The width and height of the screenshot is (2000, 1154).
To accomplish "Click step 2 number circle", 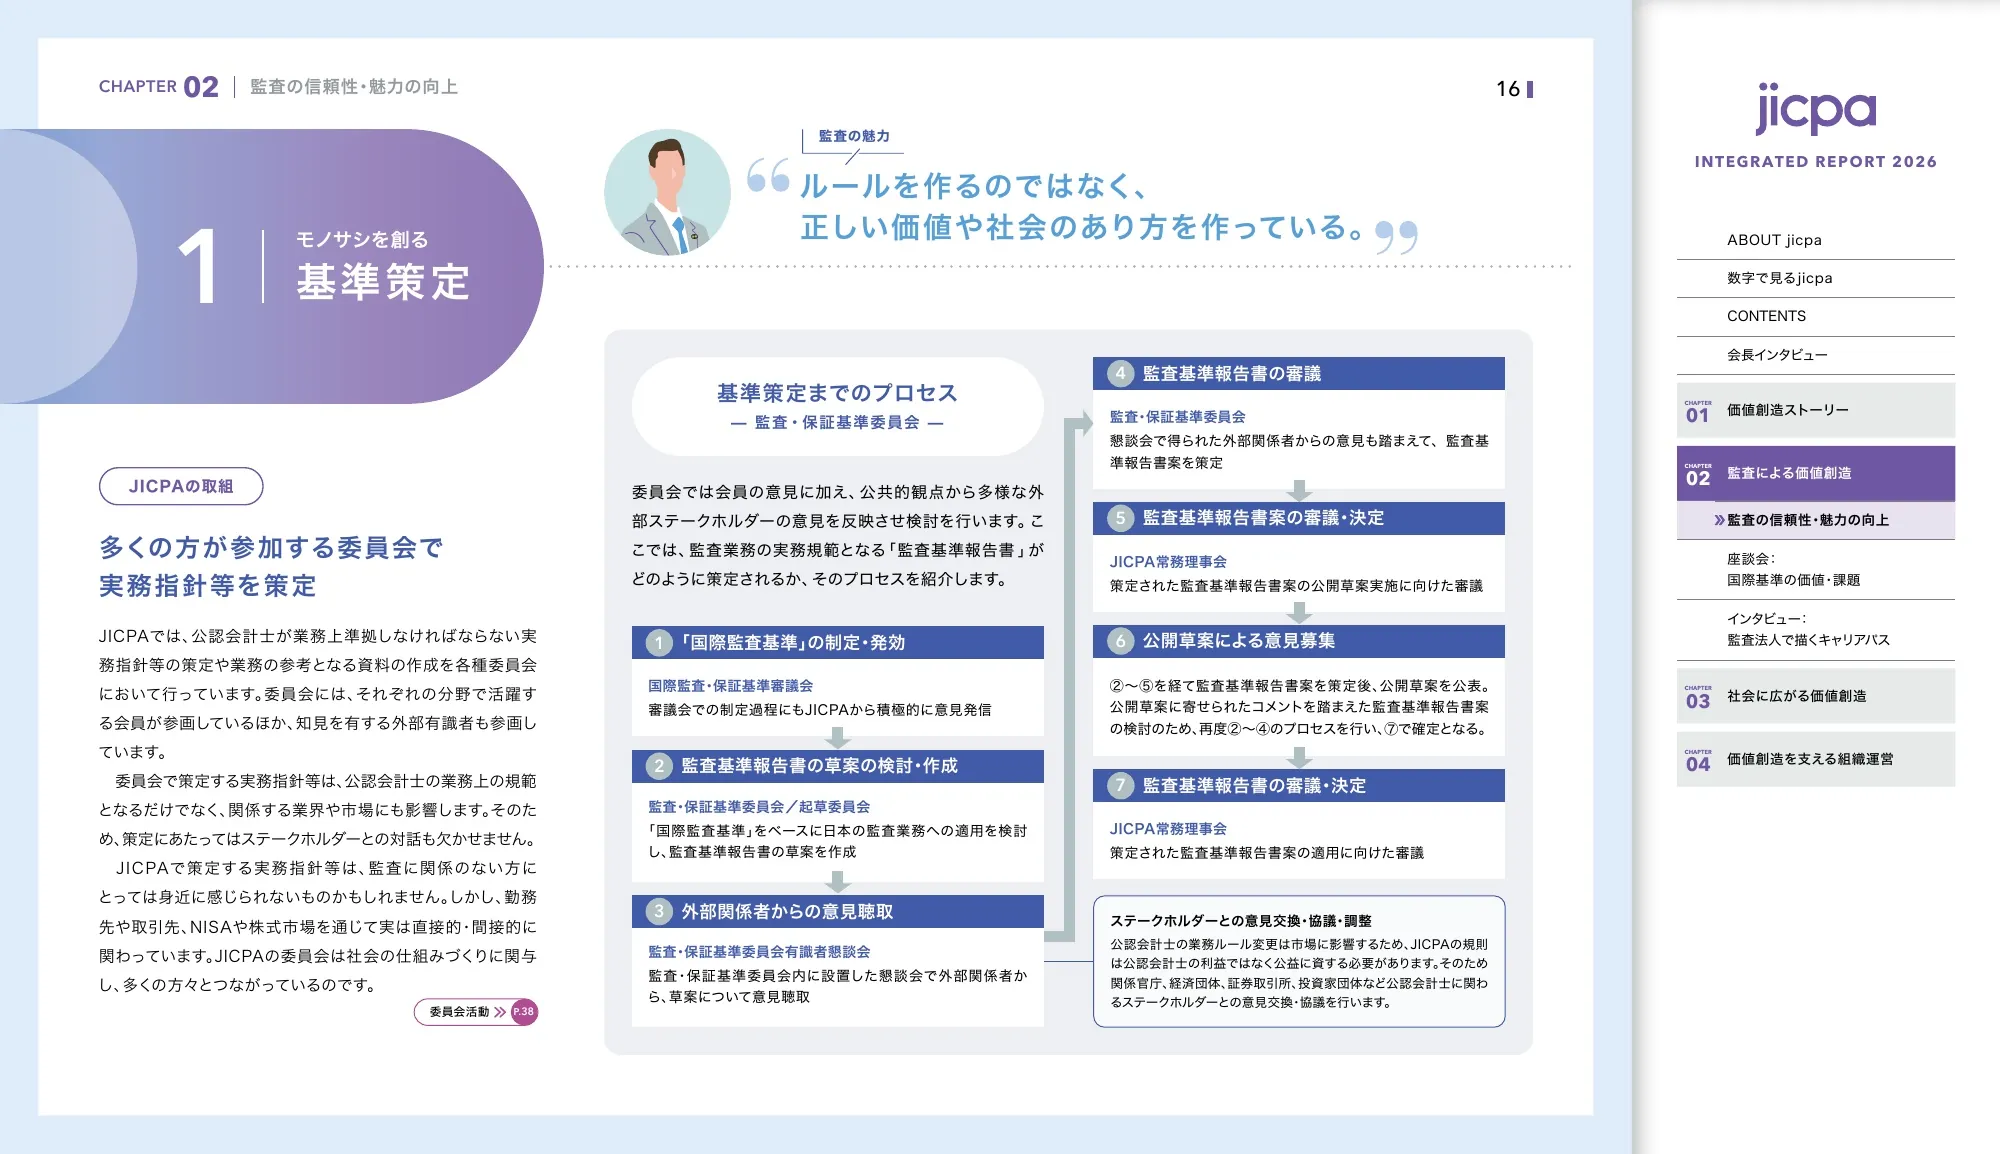I will (659, 766).
